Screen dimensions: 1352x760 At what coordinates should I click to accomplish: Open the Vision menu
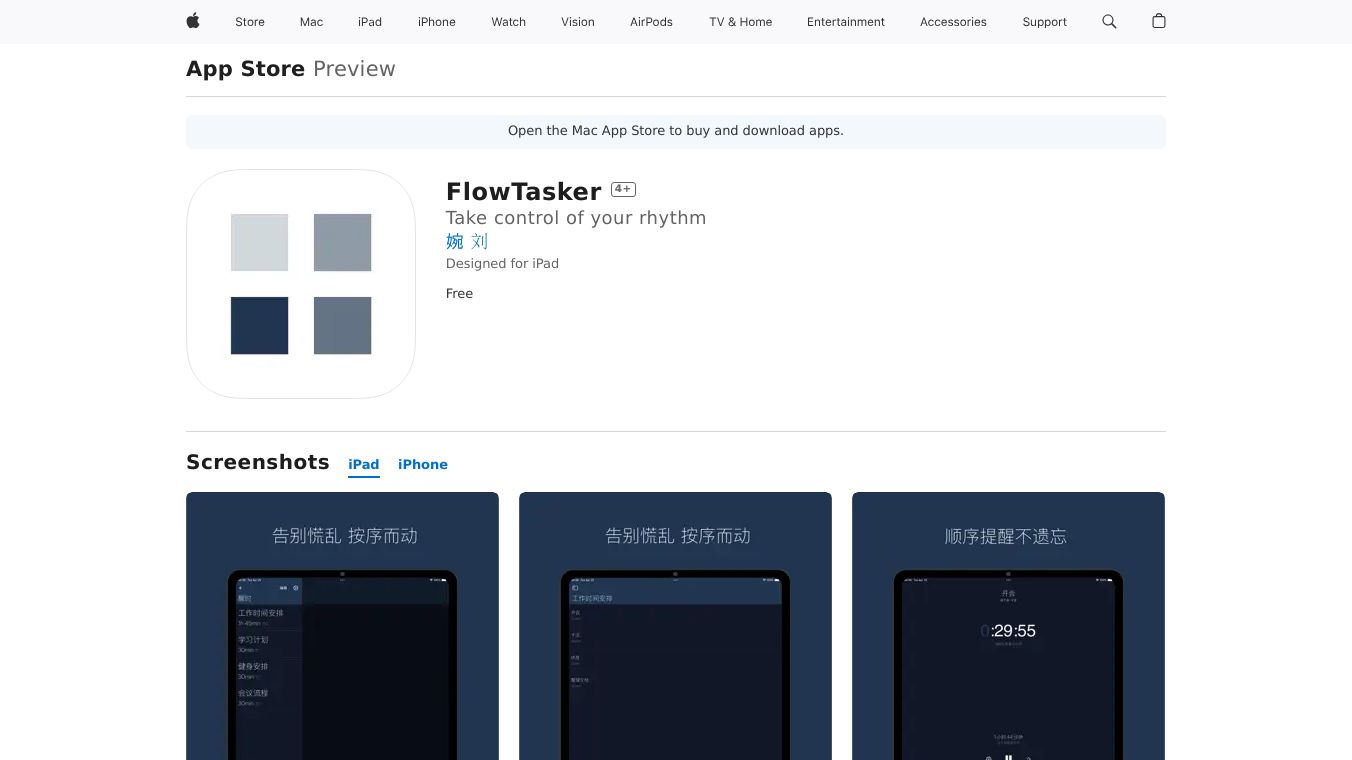tap(578, 22)
